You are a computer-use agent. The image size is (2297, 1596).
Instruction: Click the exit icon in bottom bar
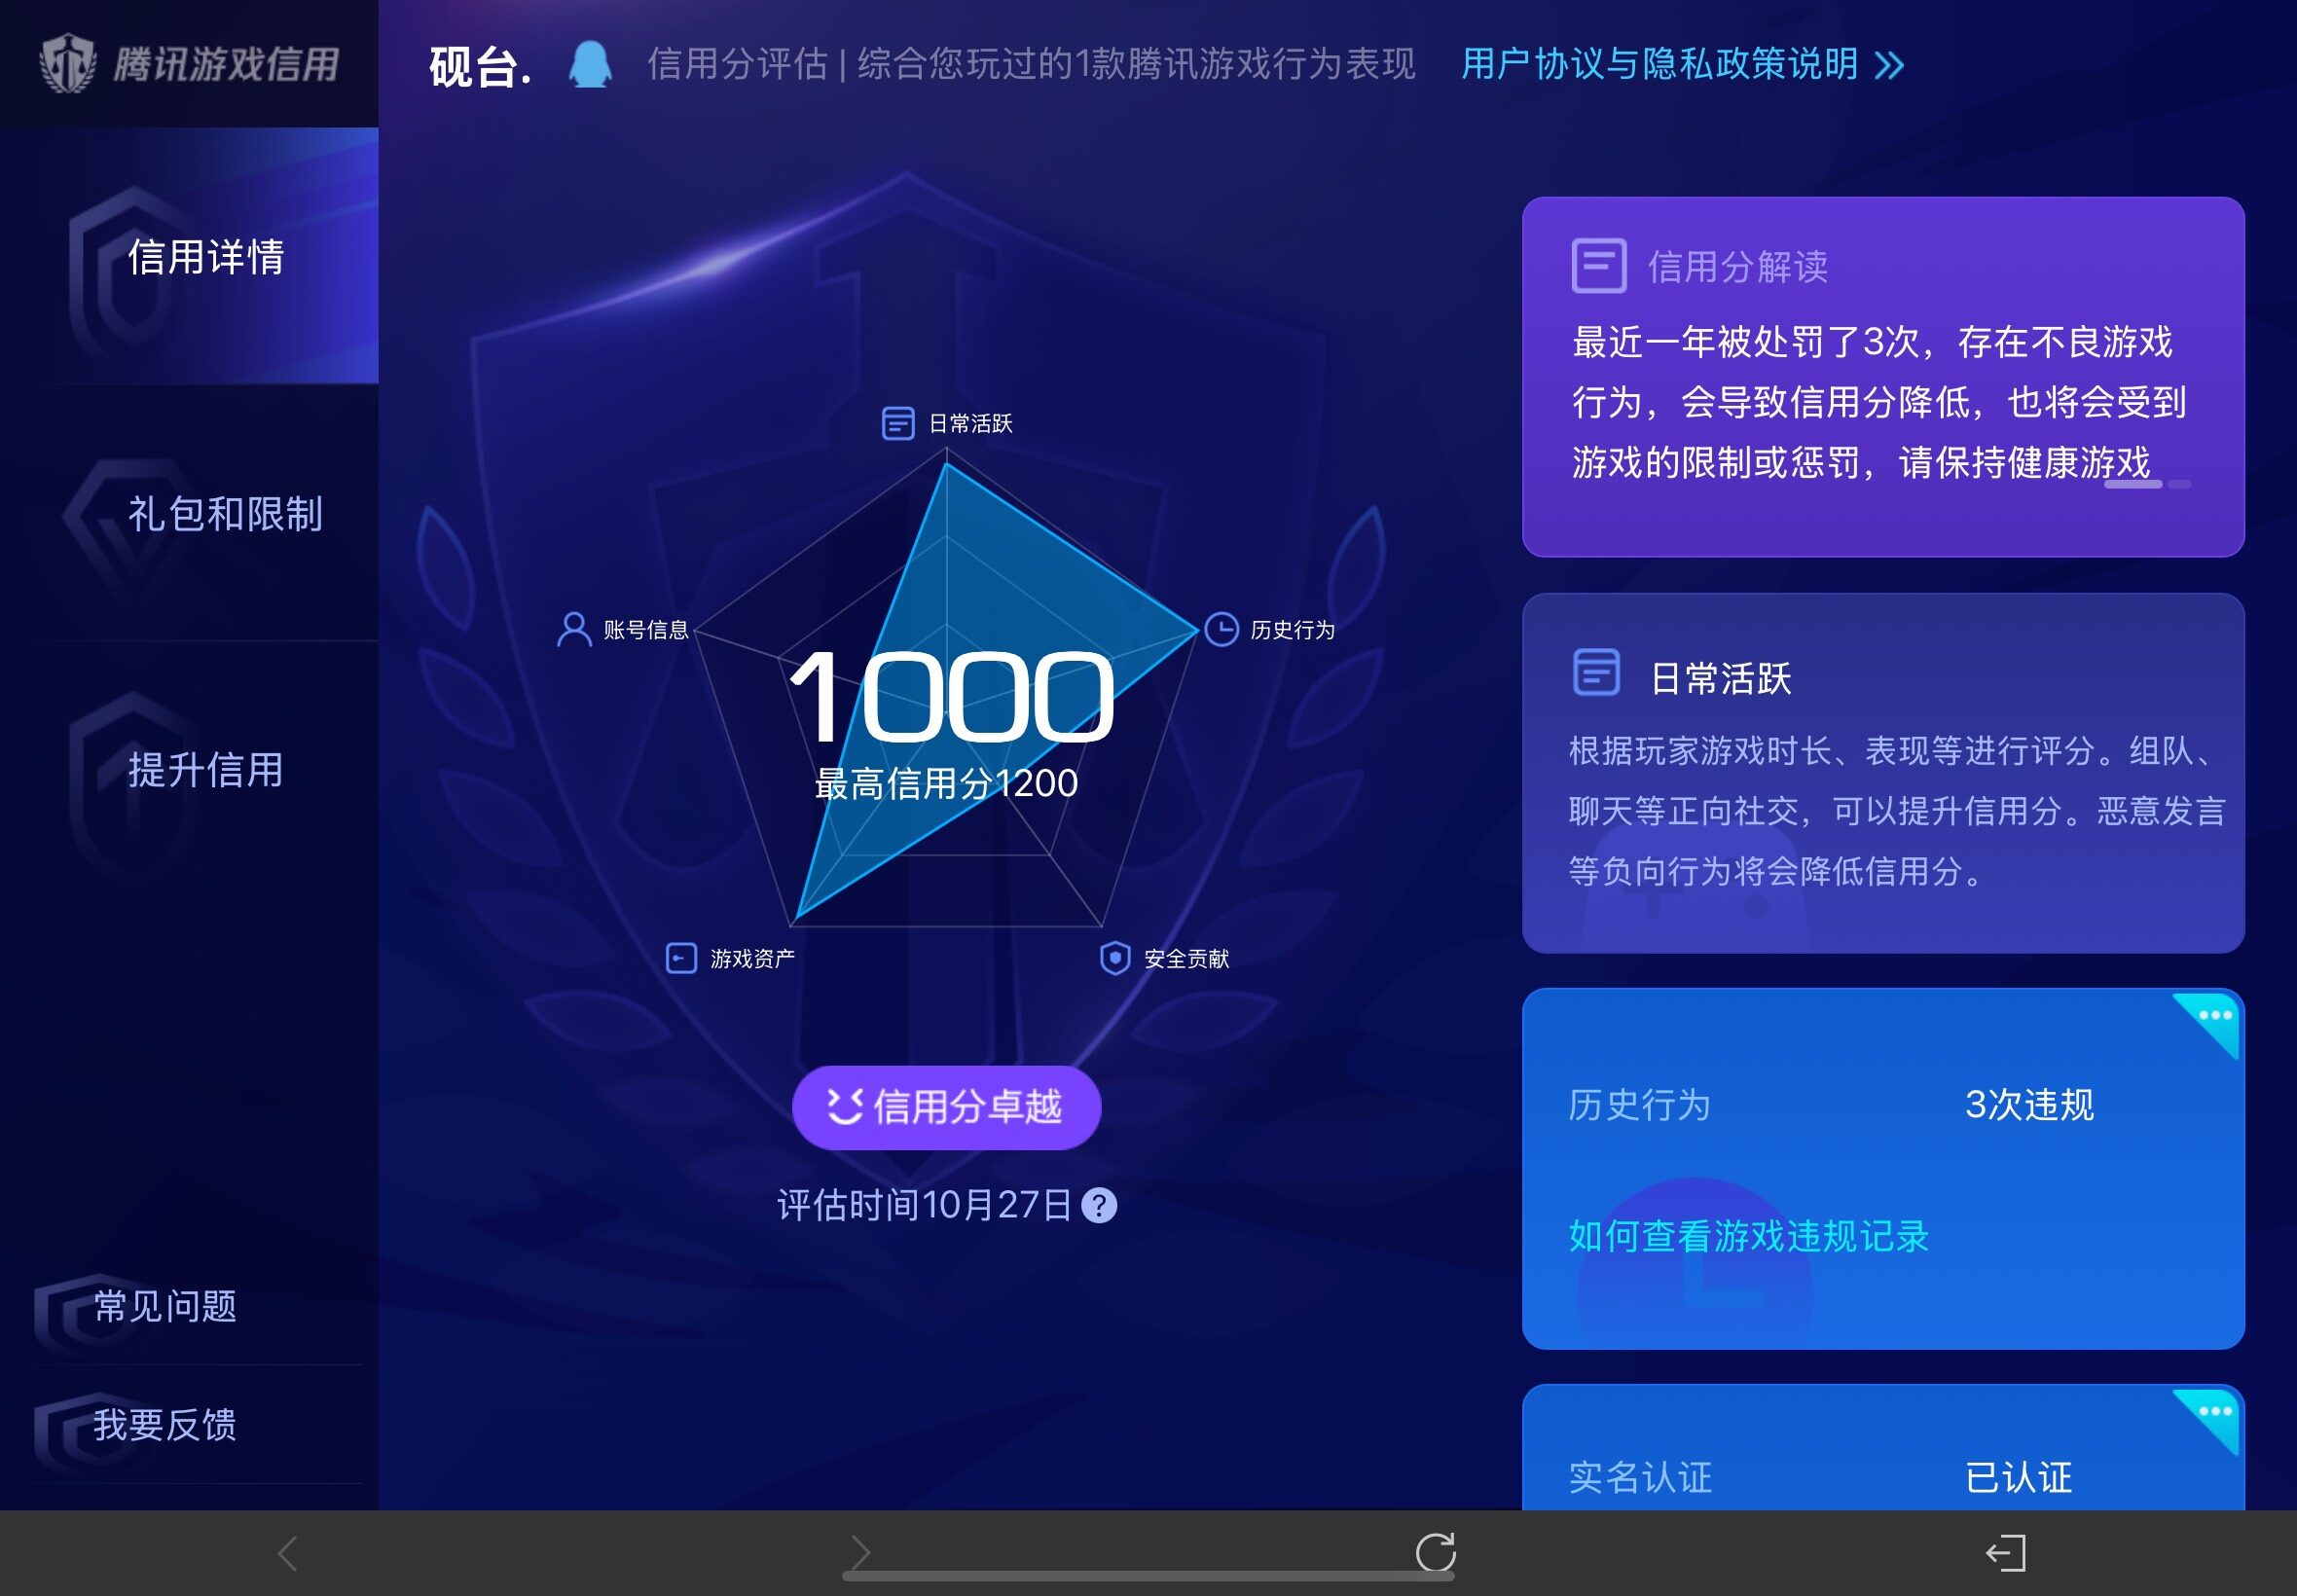click(x=2006, y=1553)
